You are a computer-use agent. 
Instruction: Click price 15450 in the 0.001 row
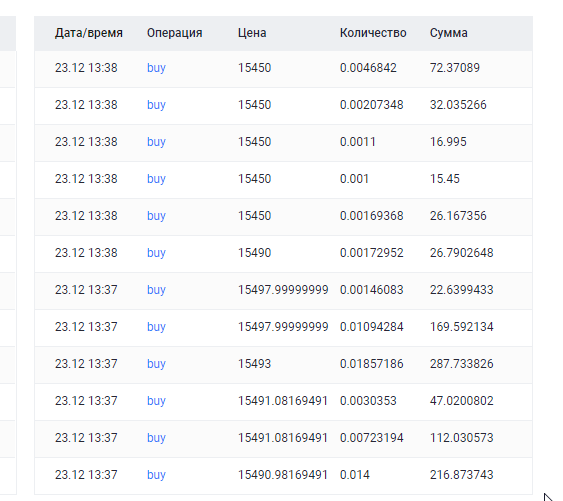pyautogui.click(x=255, y=179)
